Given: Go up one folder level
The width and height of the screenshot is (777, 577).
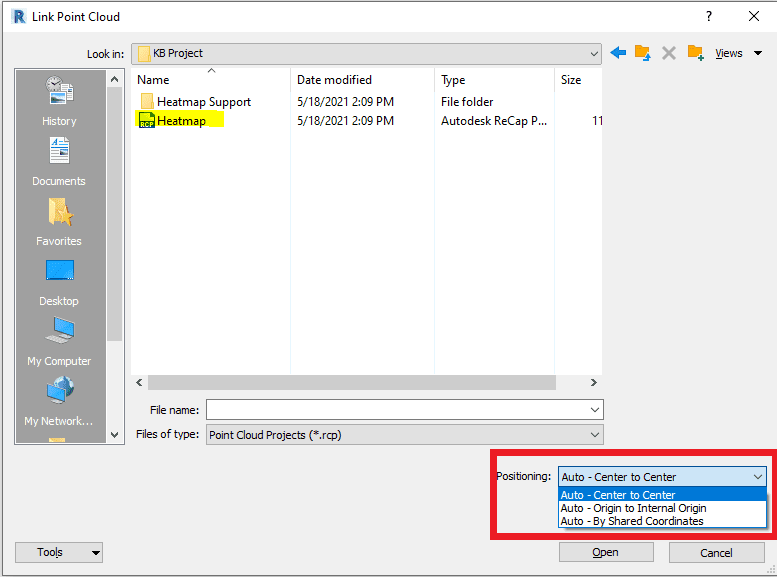Looking at the screenshot, I should coord(643,53).
